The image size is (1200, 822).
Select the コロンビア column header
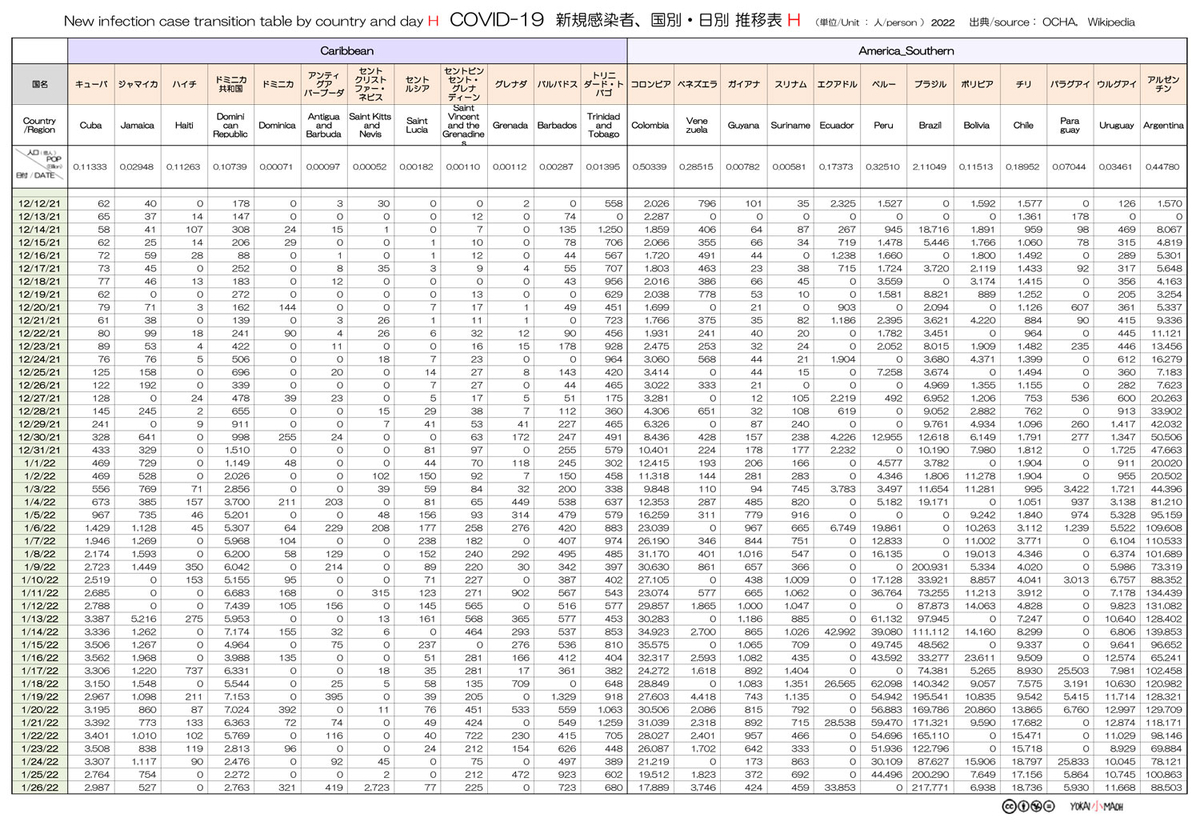[x=650, y=85]
